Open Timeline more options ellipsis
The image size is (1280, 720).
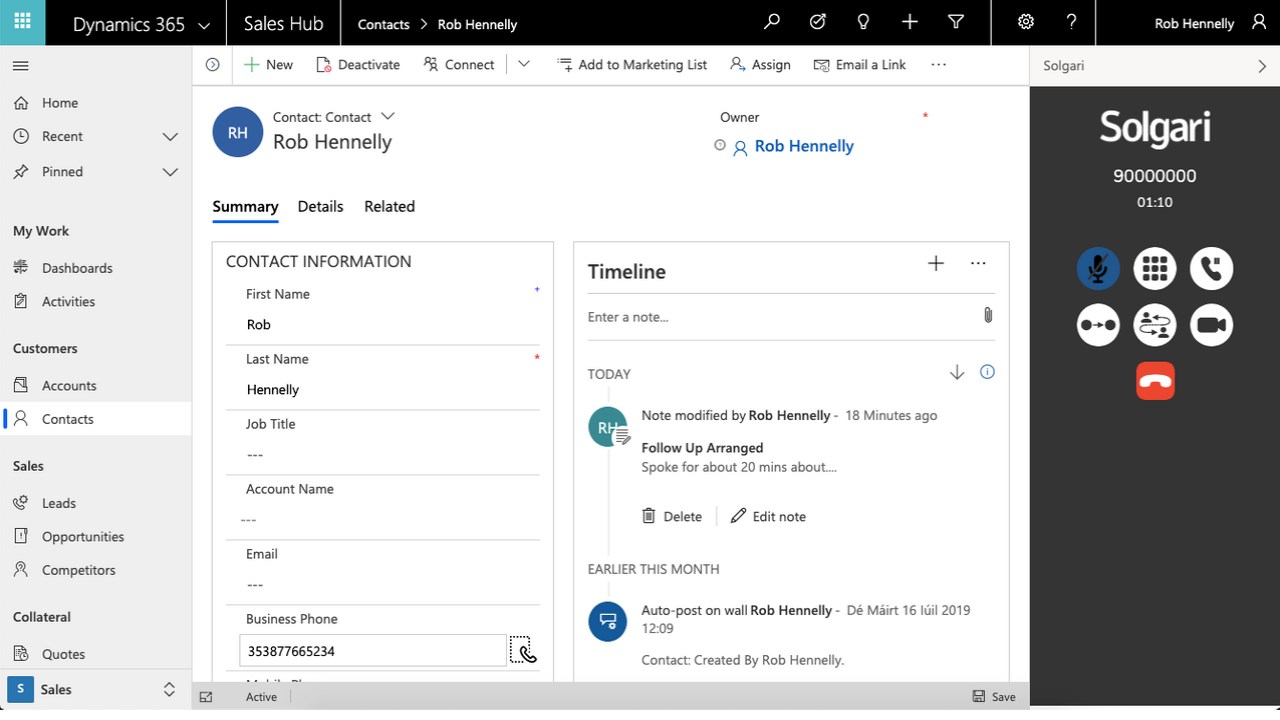pos(978,263)
